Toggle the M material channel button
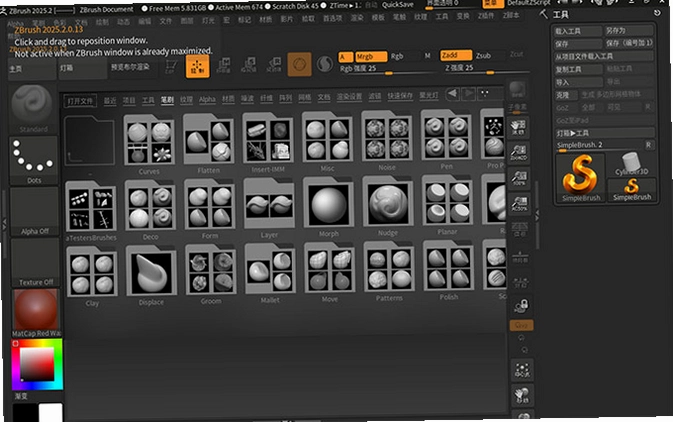 [427, 56]
